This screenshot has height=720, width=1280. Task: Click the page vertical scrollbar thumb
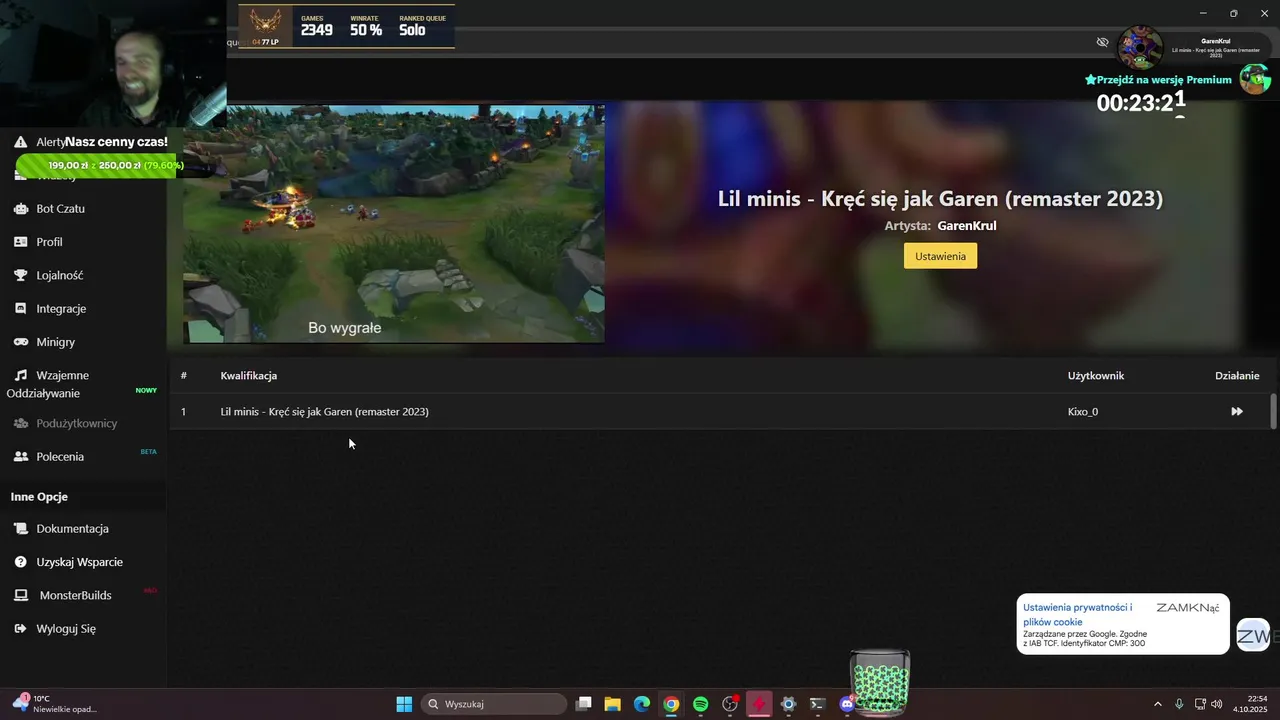point(1273,411)
